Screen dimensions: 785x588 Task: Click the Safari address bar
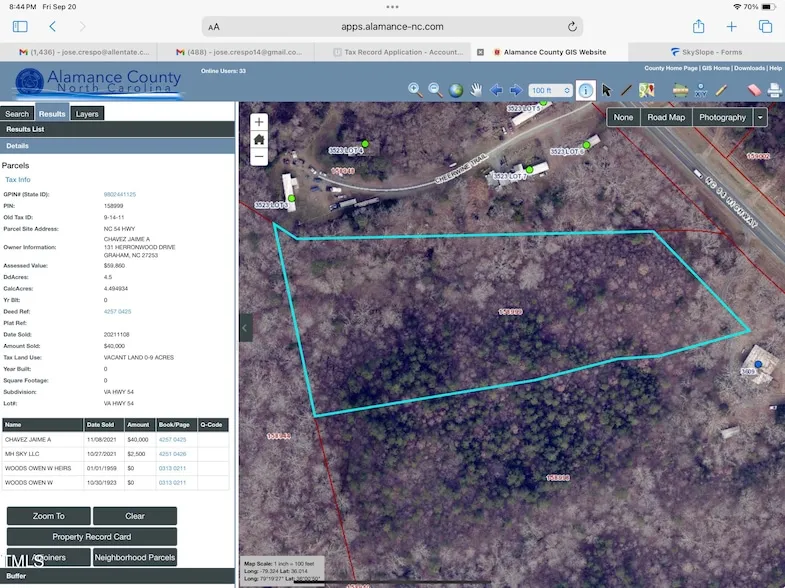click(x=392, y=27)
